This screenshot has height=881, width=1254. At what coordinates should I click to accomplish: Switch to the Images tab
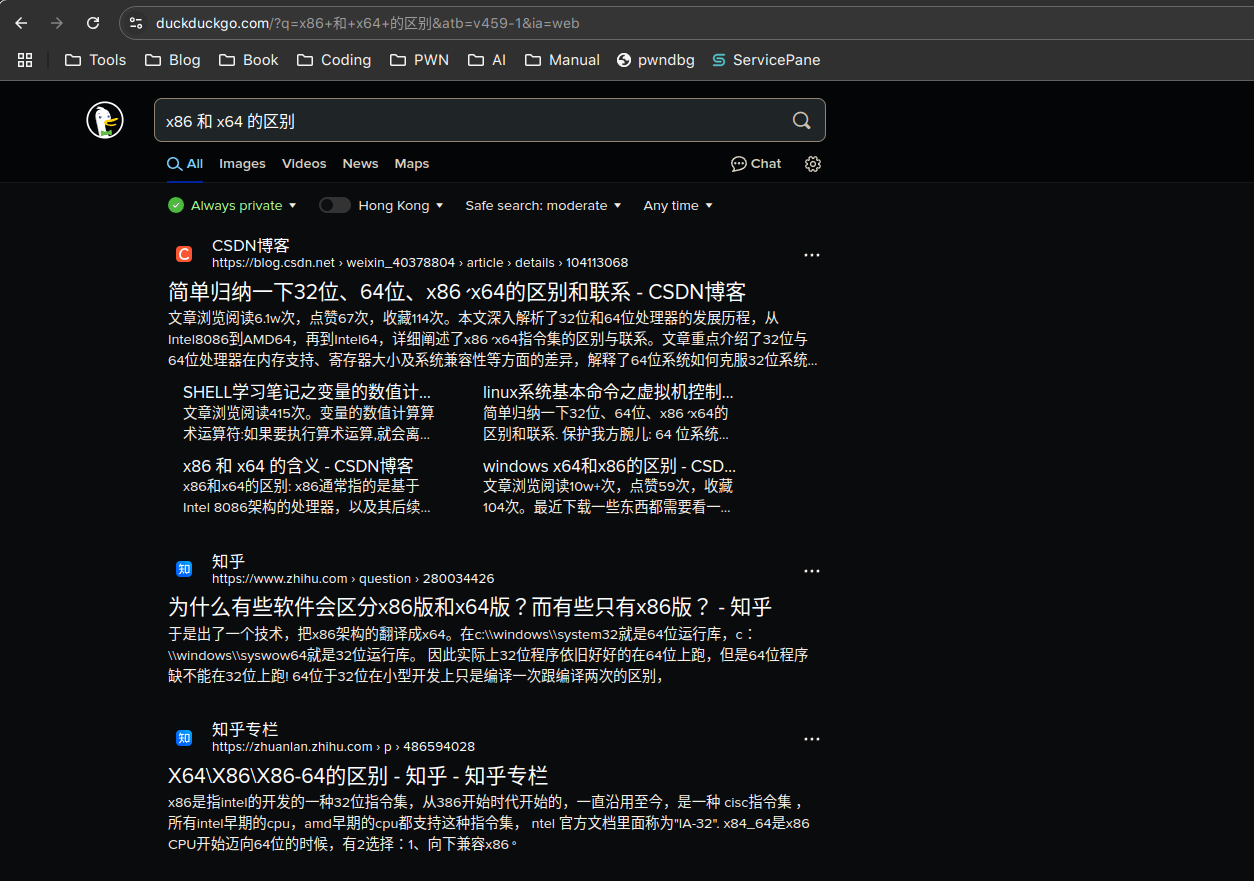click(242, 164)
